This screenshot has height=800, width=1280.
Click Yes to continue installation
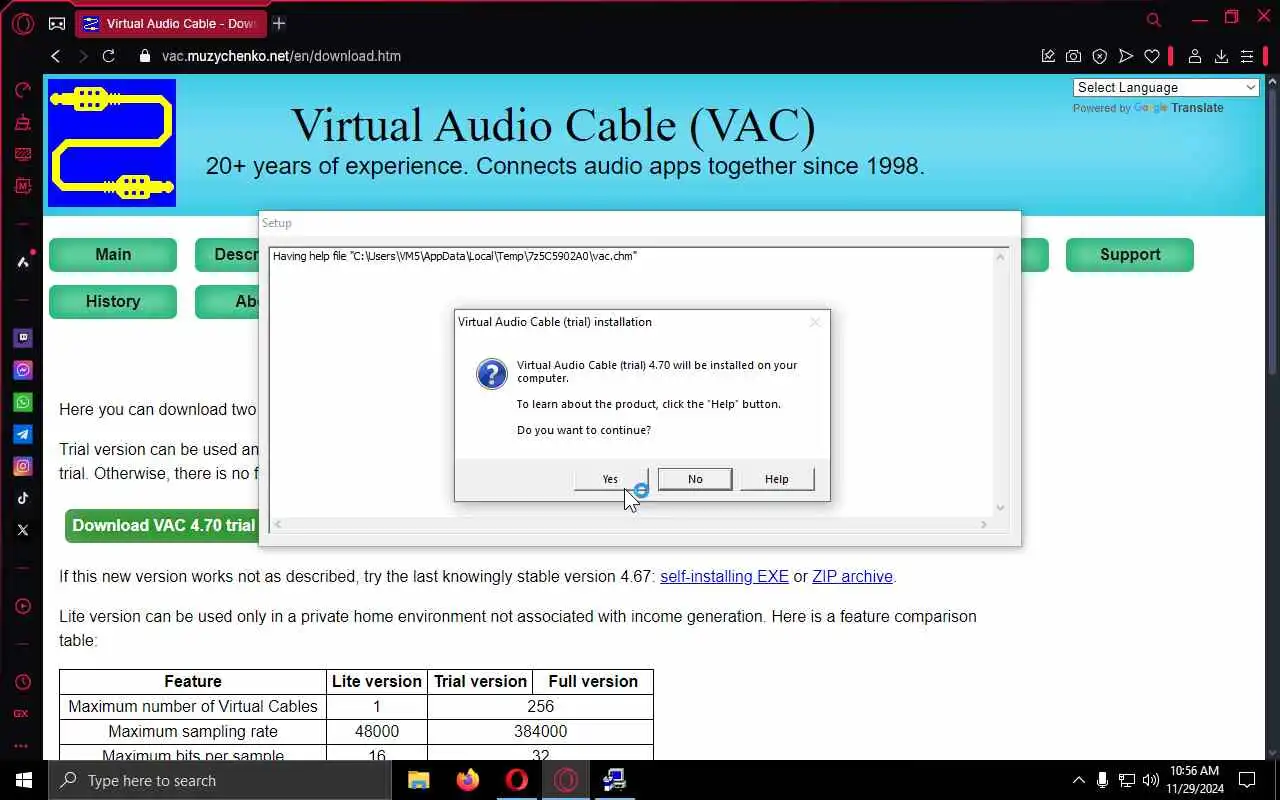tap(610, 479)
